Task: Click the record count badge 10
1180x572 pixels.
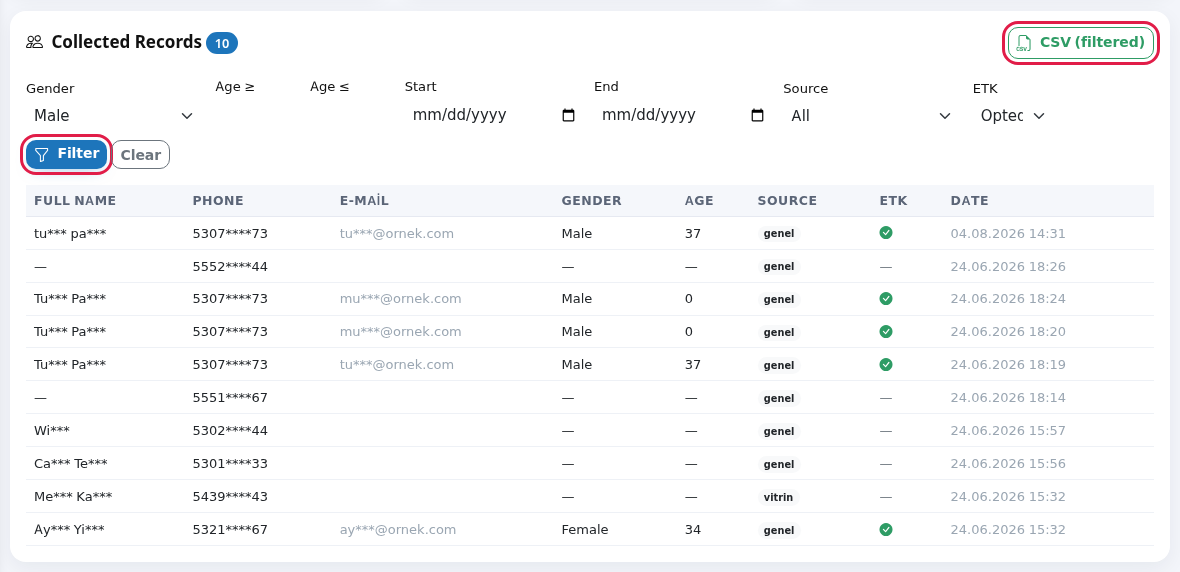Action: click(x=222, y=44)
